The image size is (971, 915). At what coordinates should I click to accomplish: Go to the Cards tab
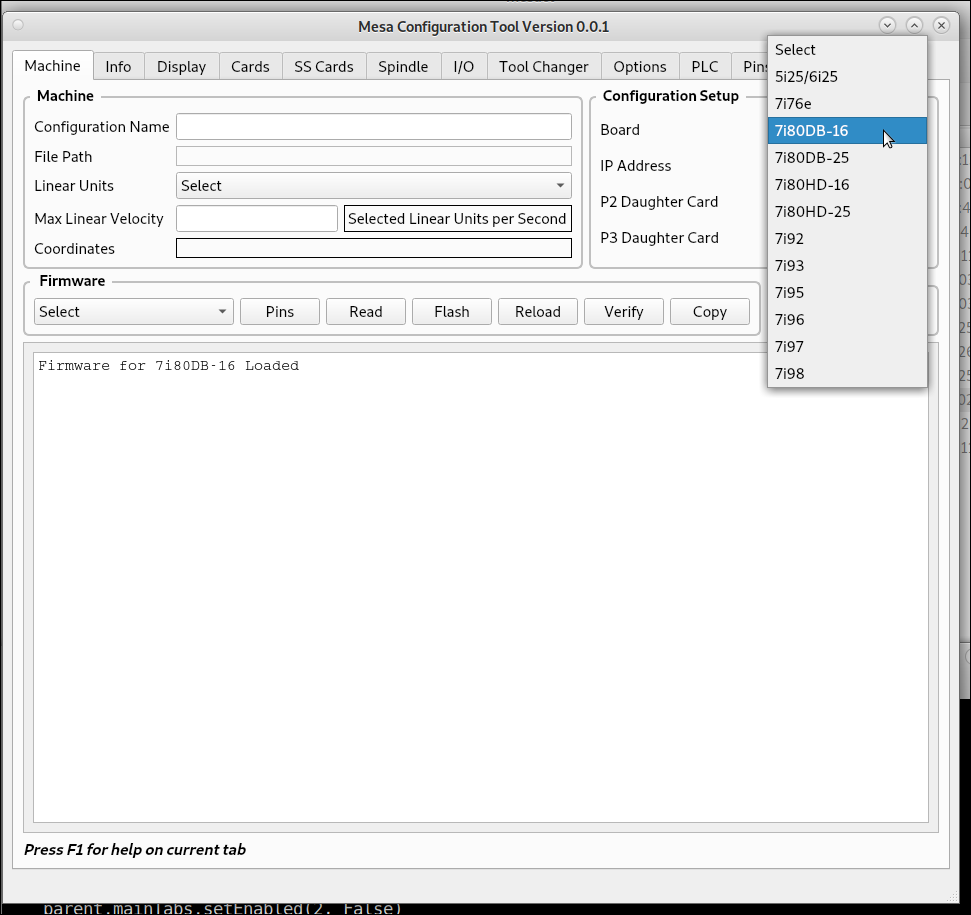tap(250, 66)
